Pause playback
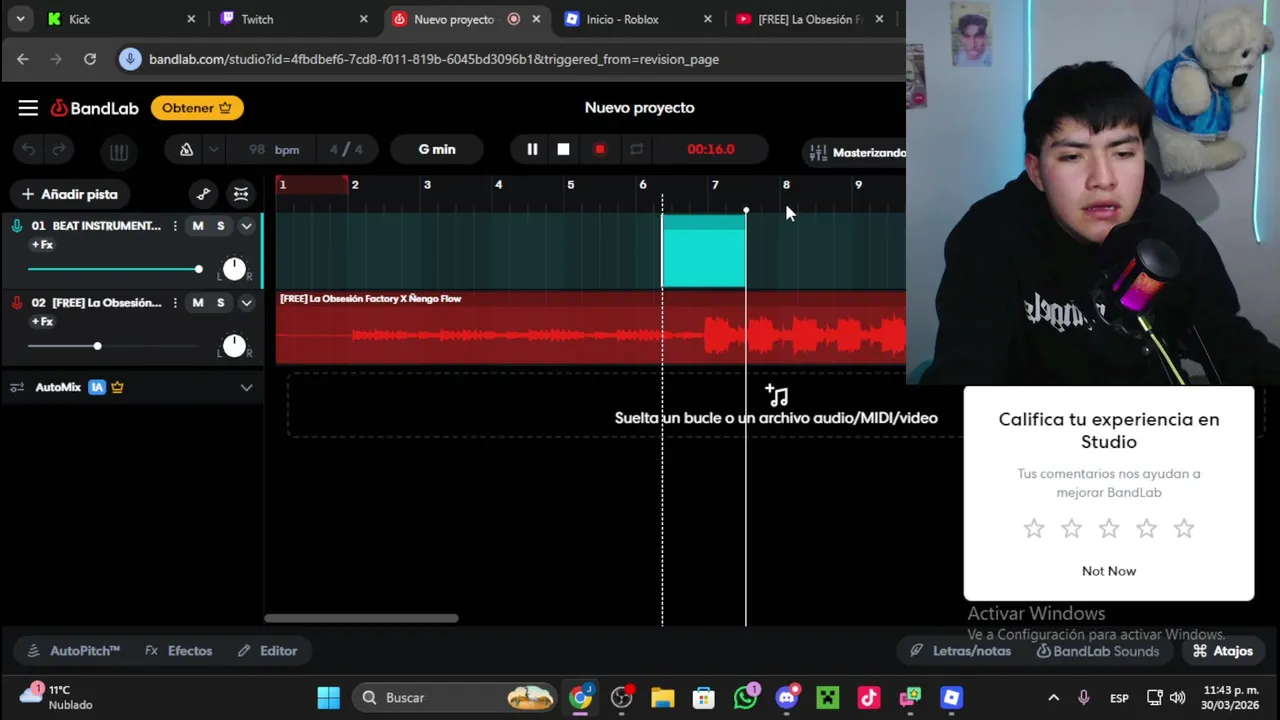 pyautogui.click(x=532, y=150)
